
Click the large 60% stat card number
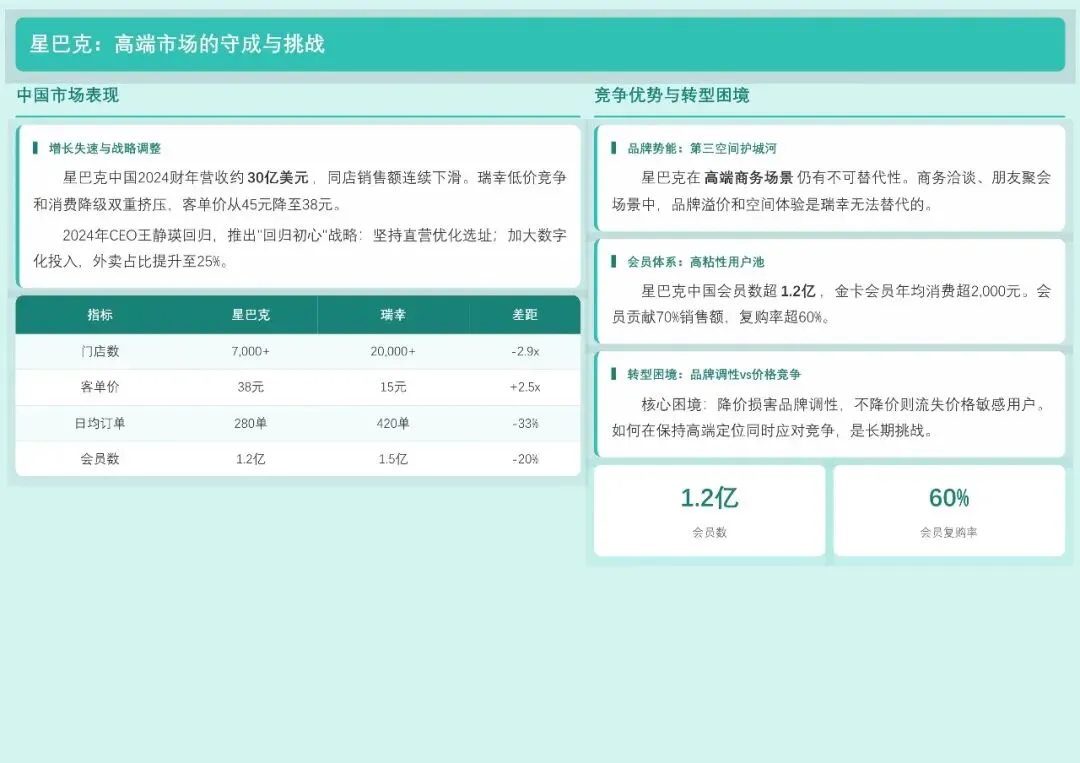tap(949, 498)
